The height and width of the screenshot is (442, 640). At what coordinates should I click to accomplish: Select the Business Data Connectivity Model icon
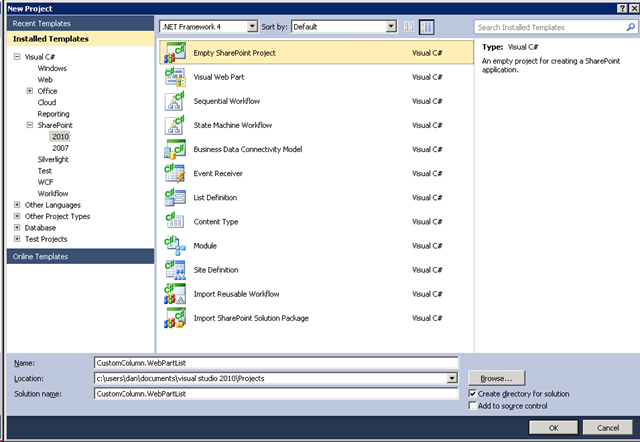point(175,149)
